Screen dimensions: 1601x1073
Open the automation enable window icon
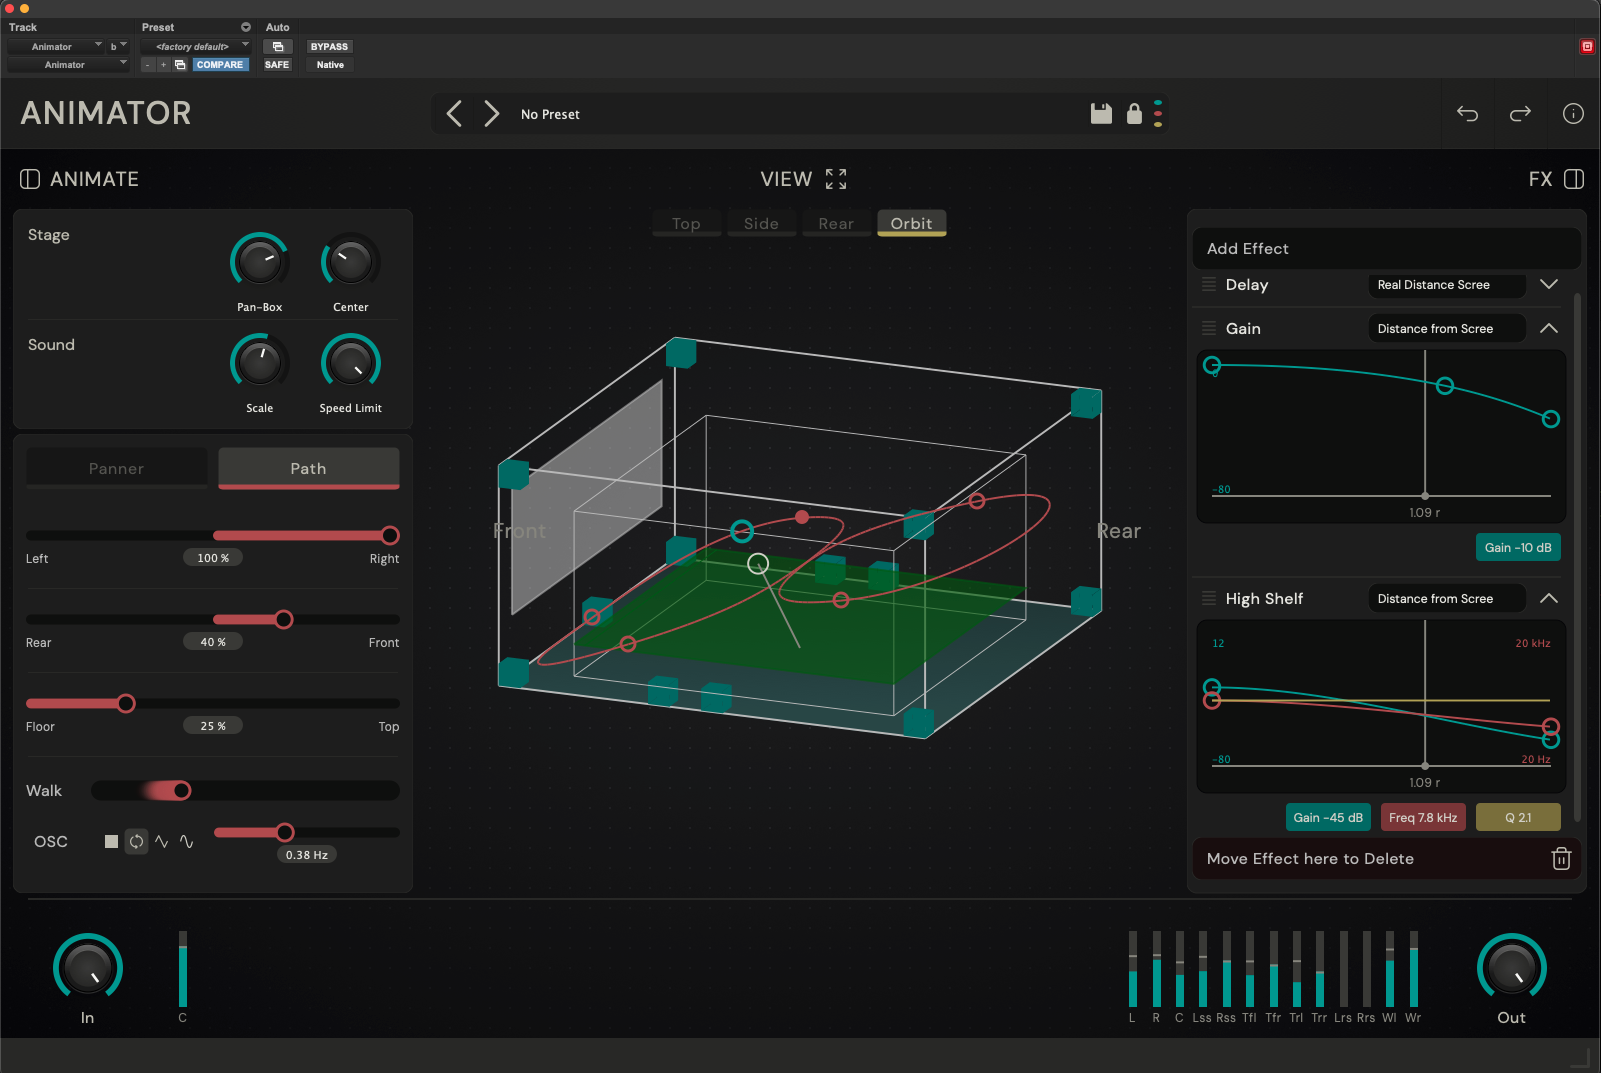pyautogui.click(x=278, y=47)
